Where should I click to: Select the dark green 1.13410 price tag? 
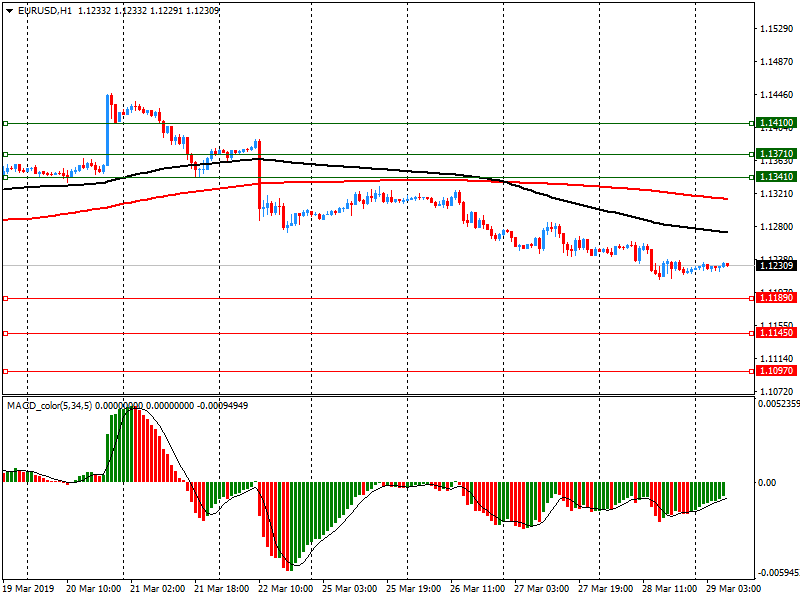tap(776, 176)
